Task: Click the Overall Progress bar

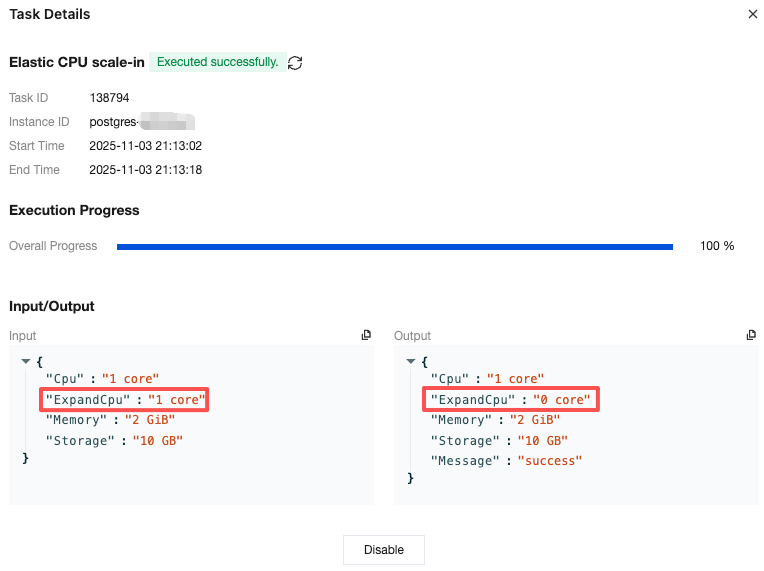Action: 394,246
